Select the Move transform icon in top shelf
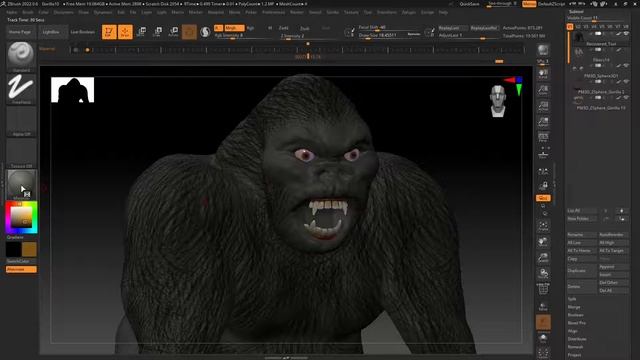Screen dimensions: 640x360 click(x=142, y=32)
